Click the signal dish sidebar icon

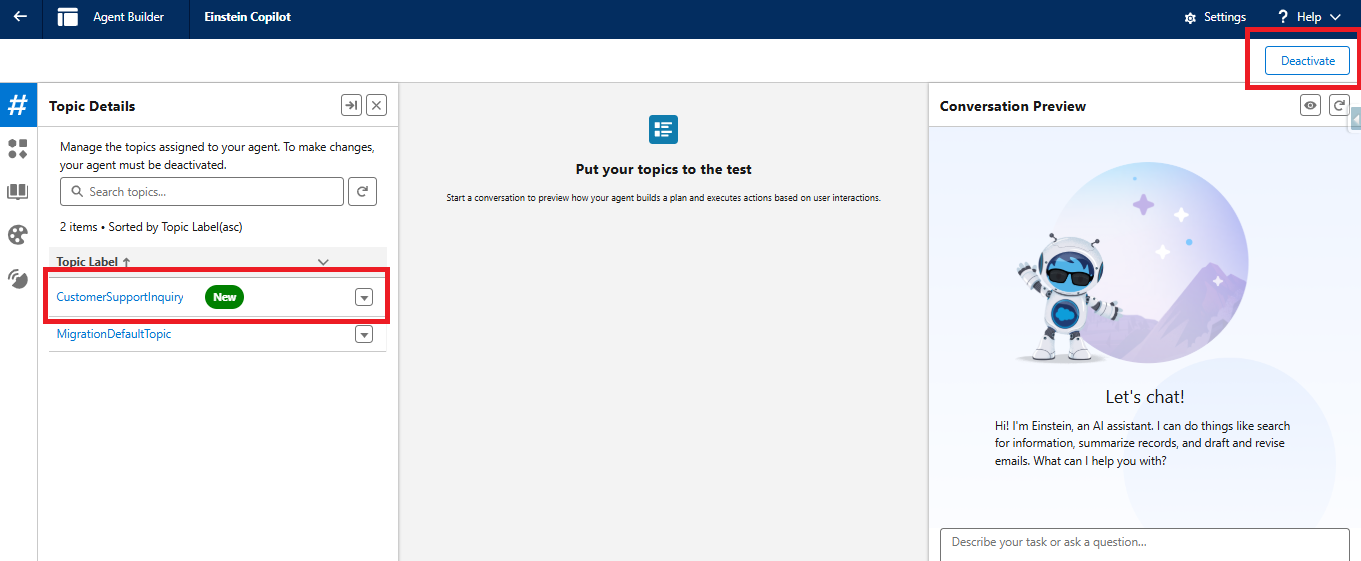18,279
